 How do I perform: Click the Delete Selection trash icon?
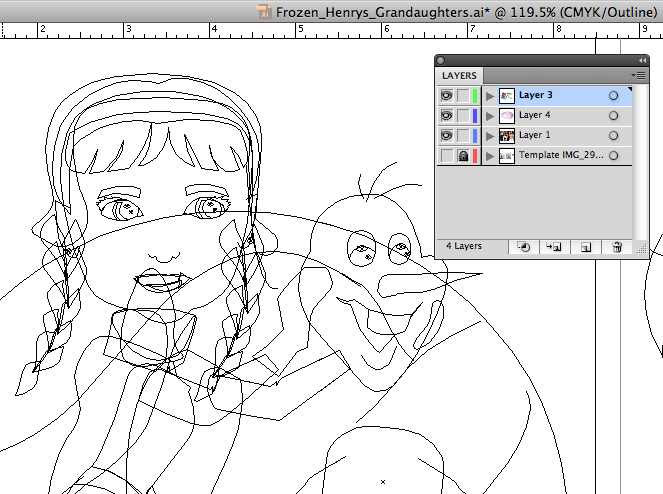coord(617,246)
